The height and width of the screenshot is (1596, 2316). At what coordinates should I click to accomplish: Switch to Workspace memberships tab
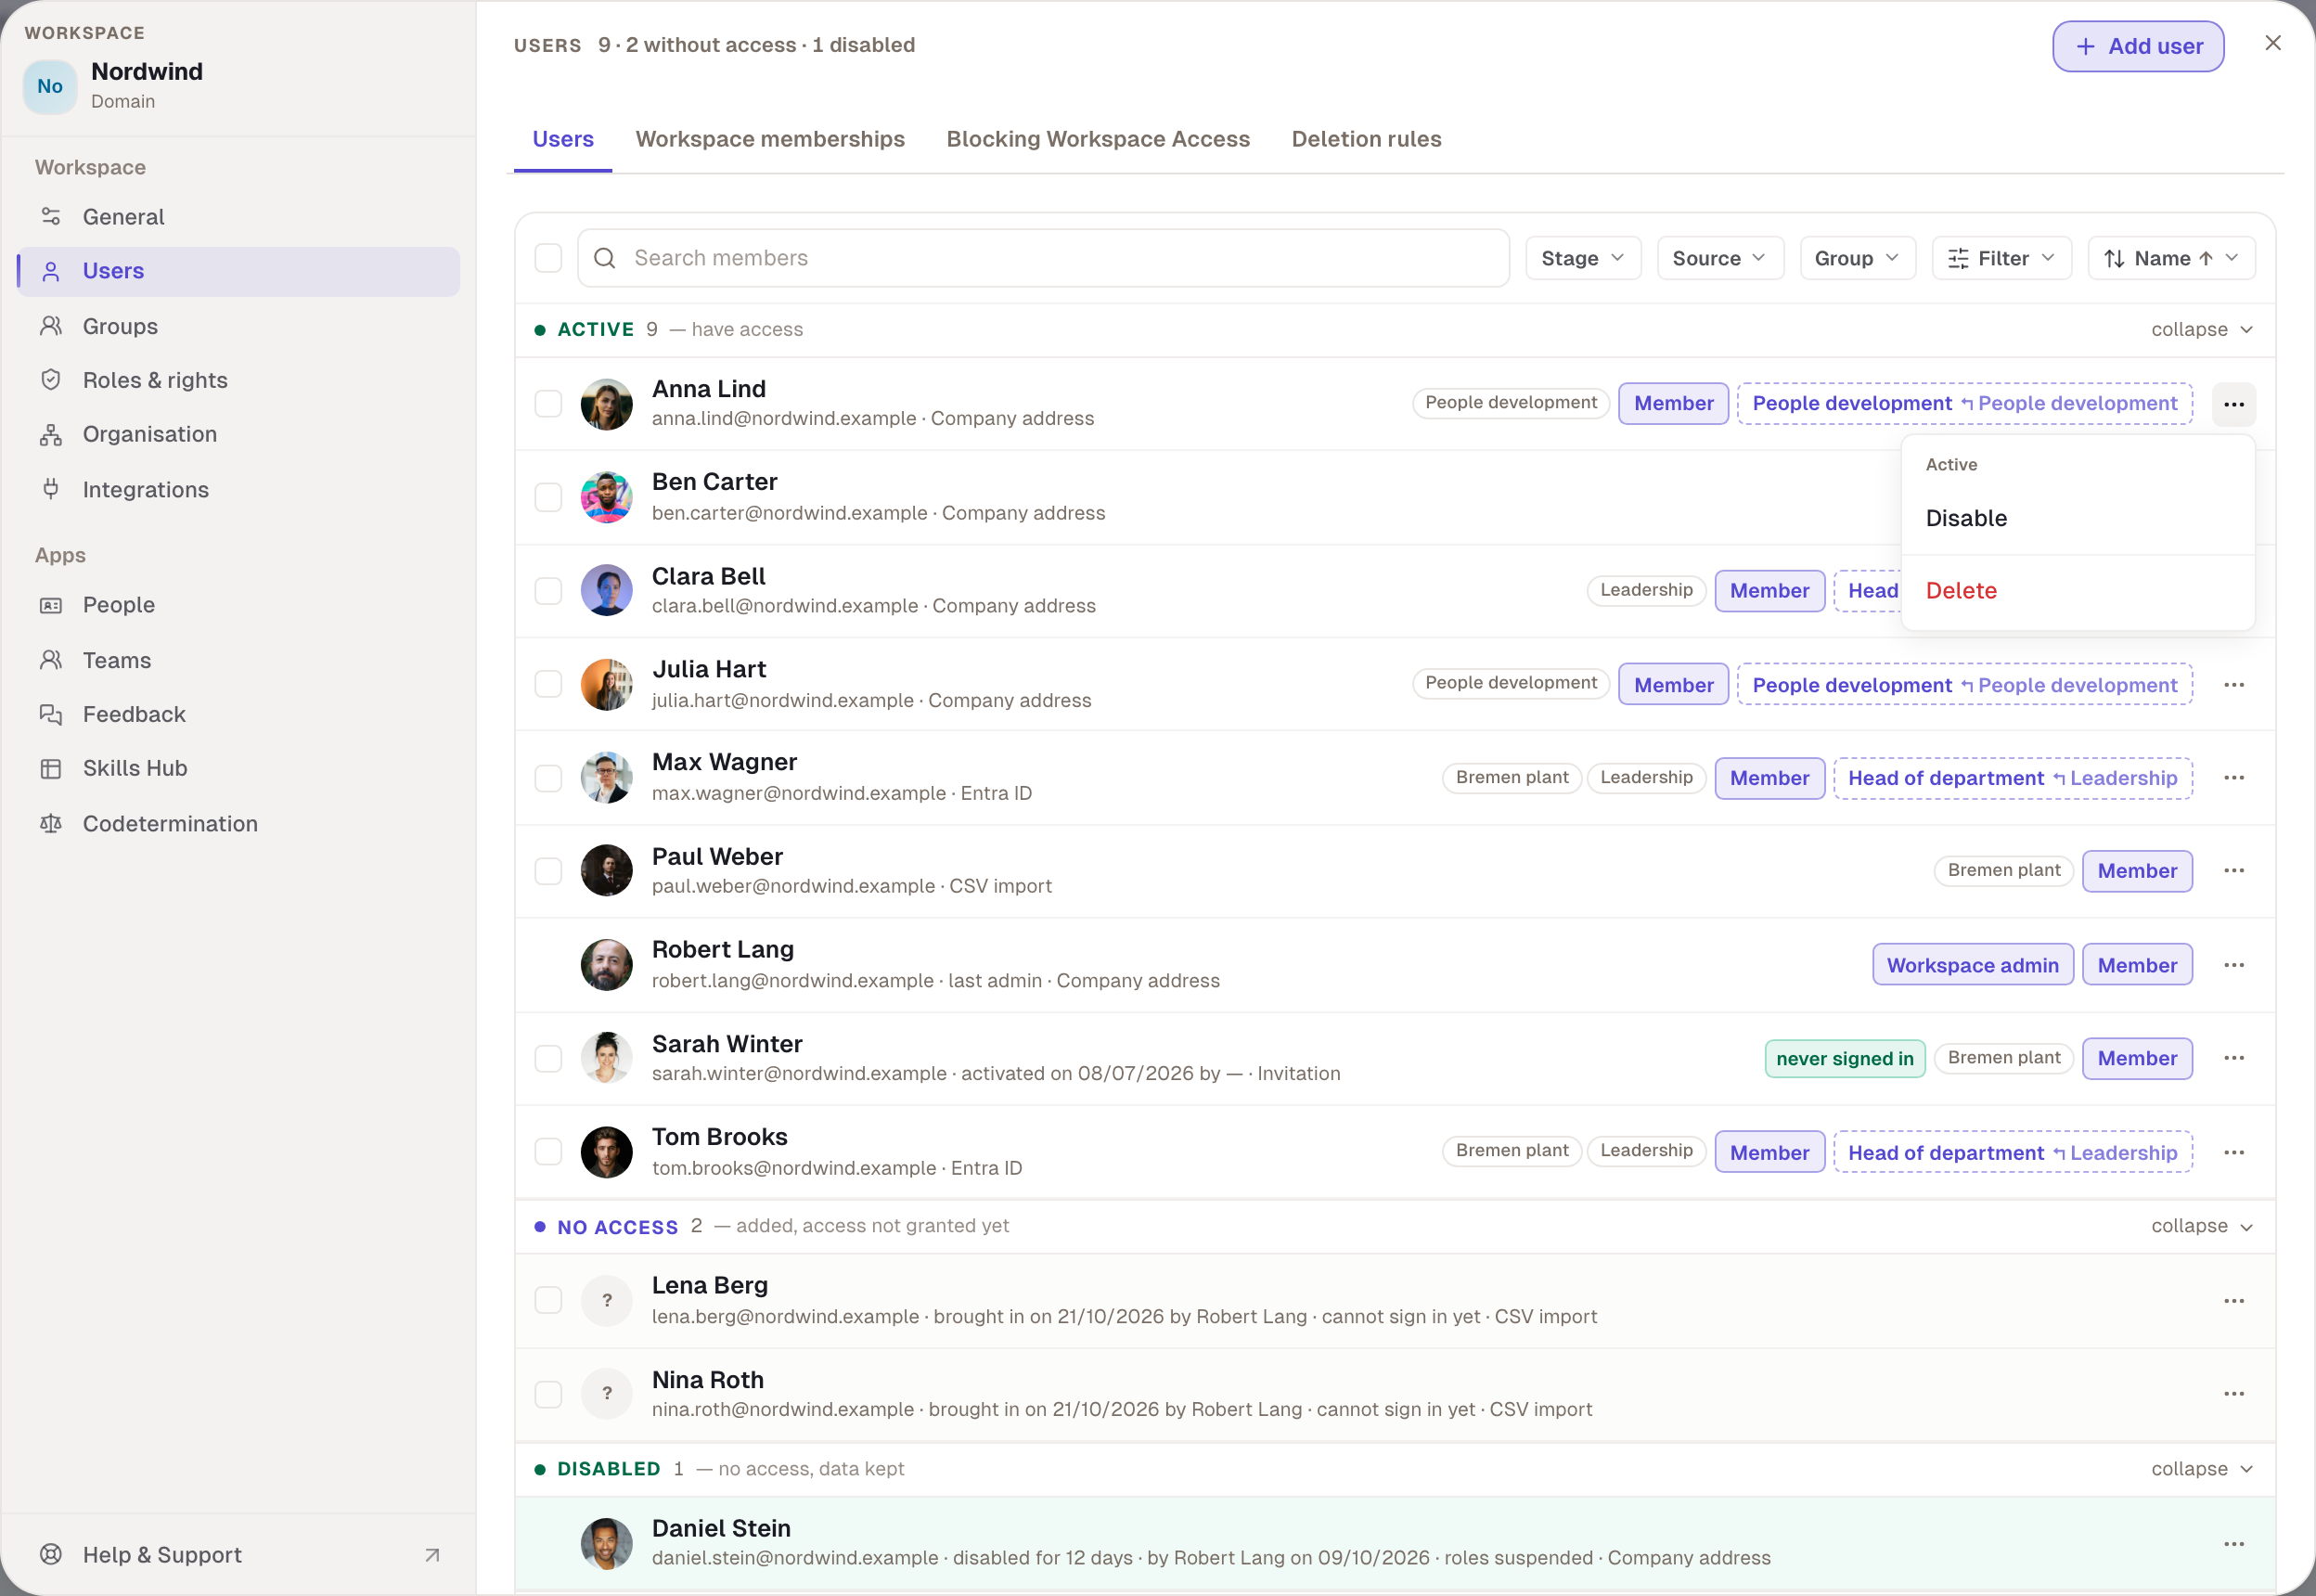click(770, 139)
